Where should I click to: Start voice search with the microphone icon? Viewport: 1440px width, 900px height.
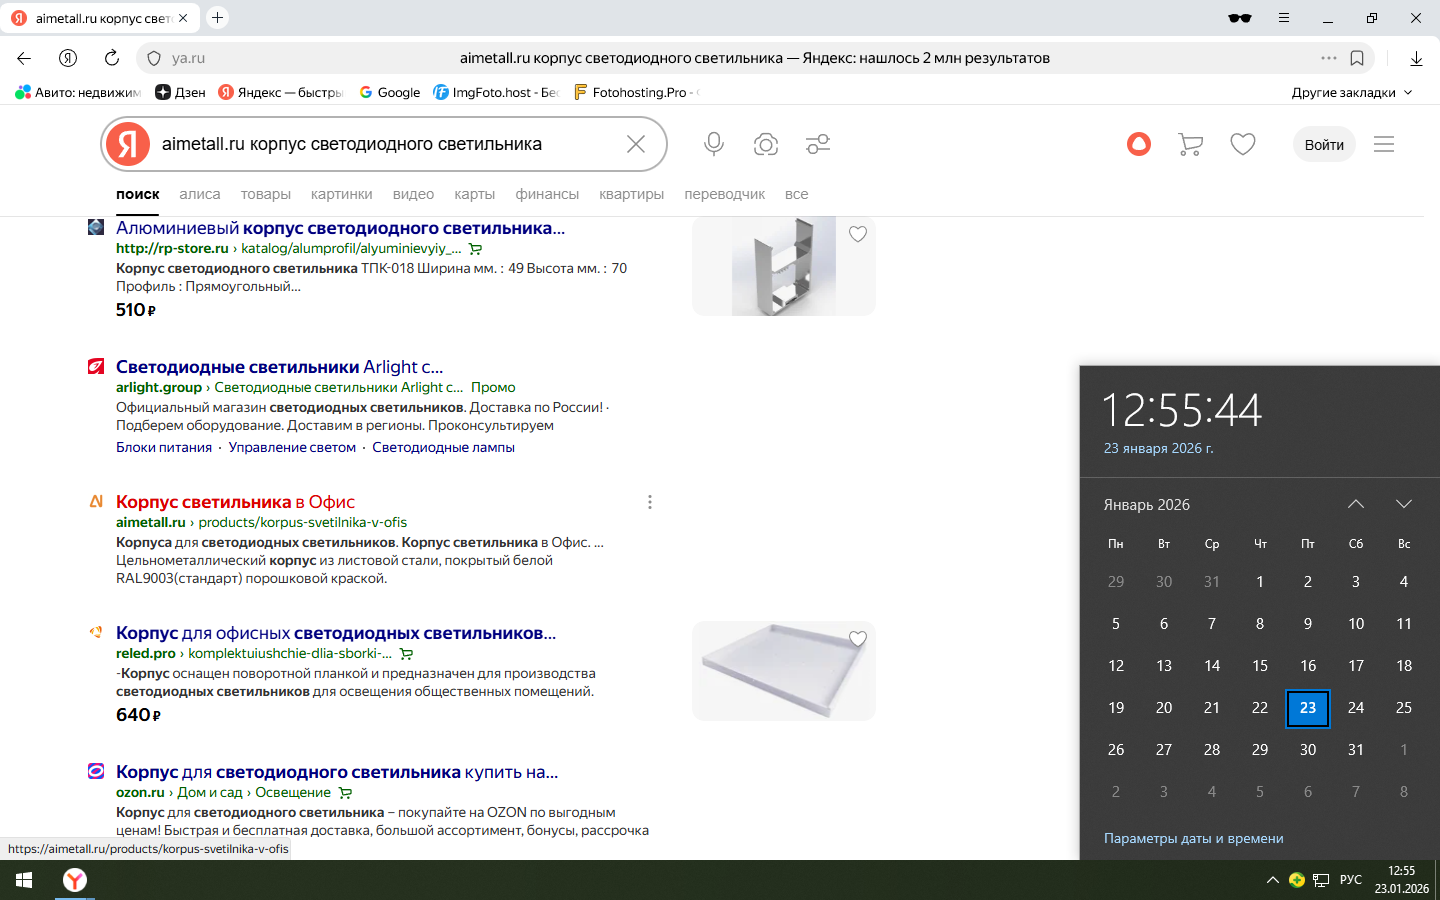coord(714,144)
